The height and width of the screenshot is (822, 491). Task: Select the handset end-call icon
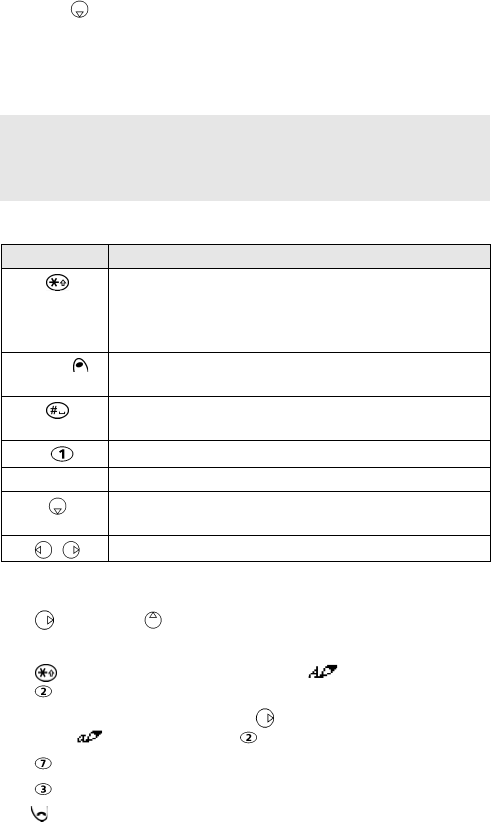click(40, 813)
